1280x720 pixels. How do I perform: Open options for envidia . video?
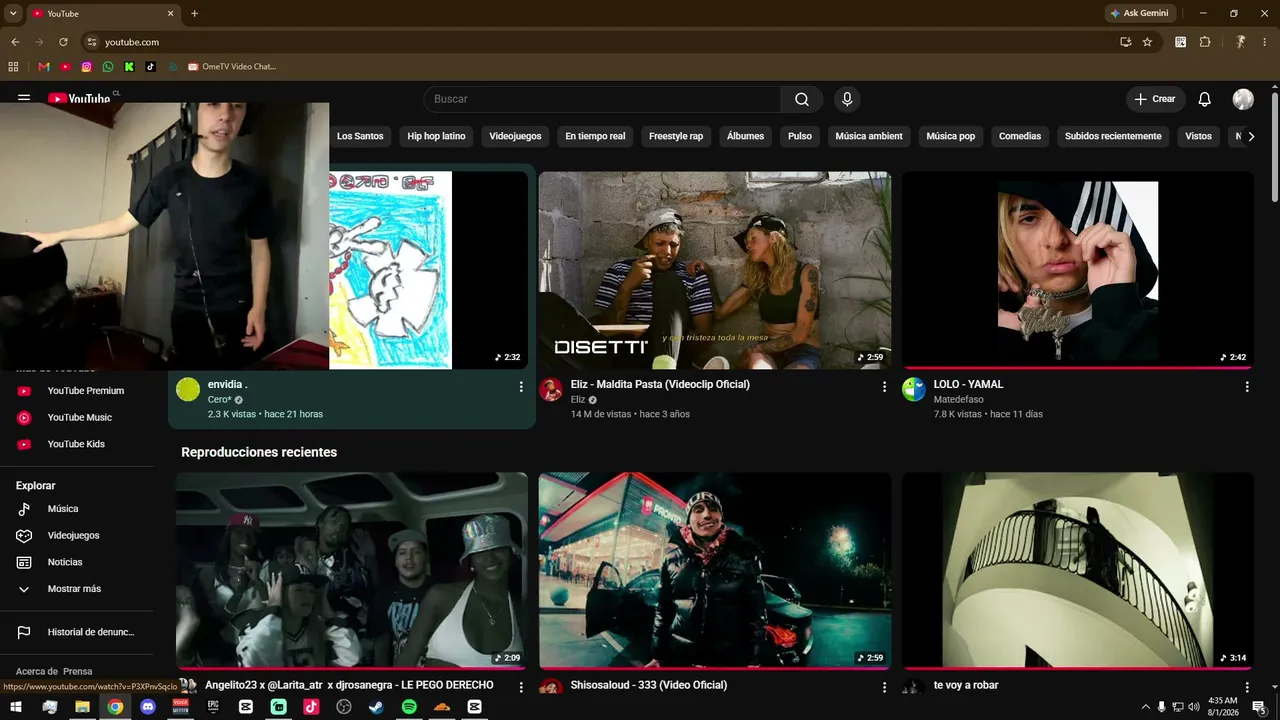click(521, 386)
